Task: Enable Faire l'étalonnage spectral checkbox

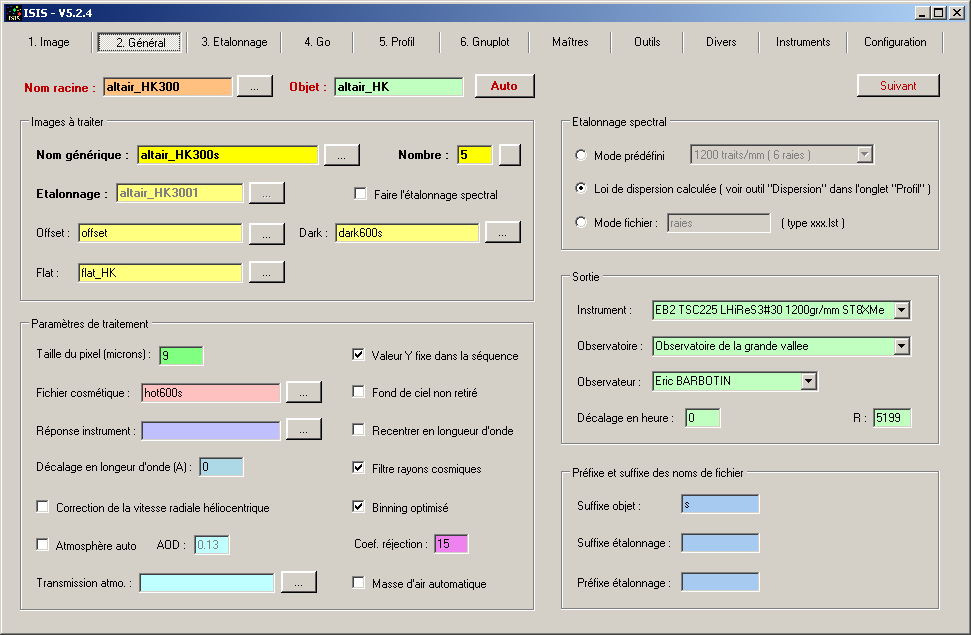Action: click(x=361, y=194)
